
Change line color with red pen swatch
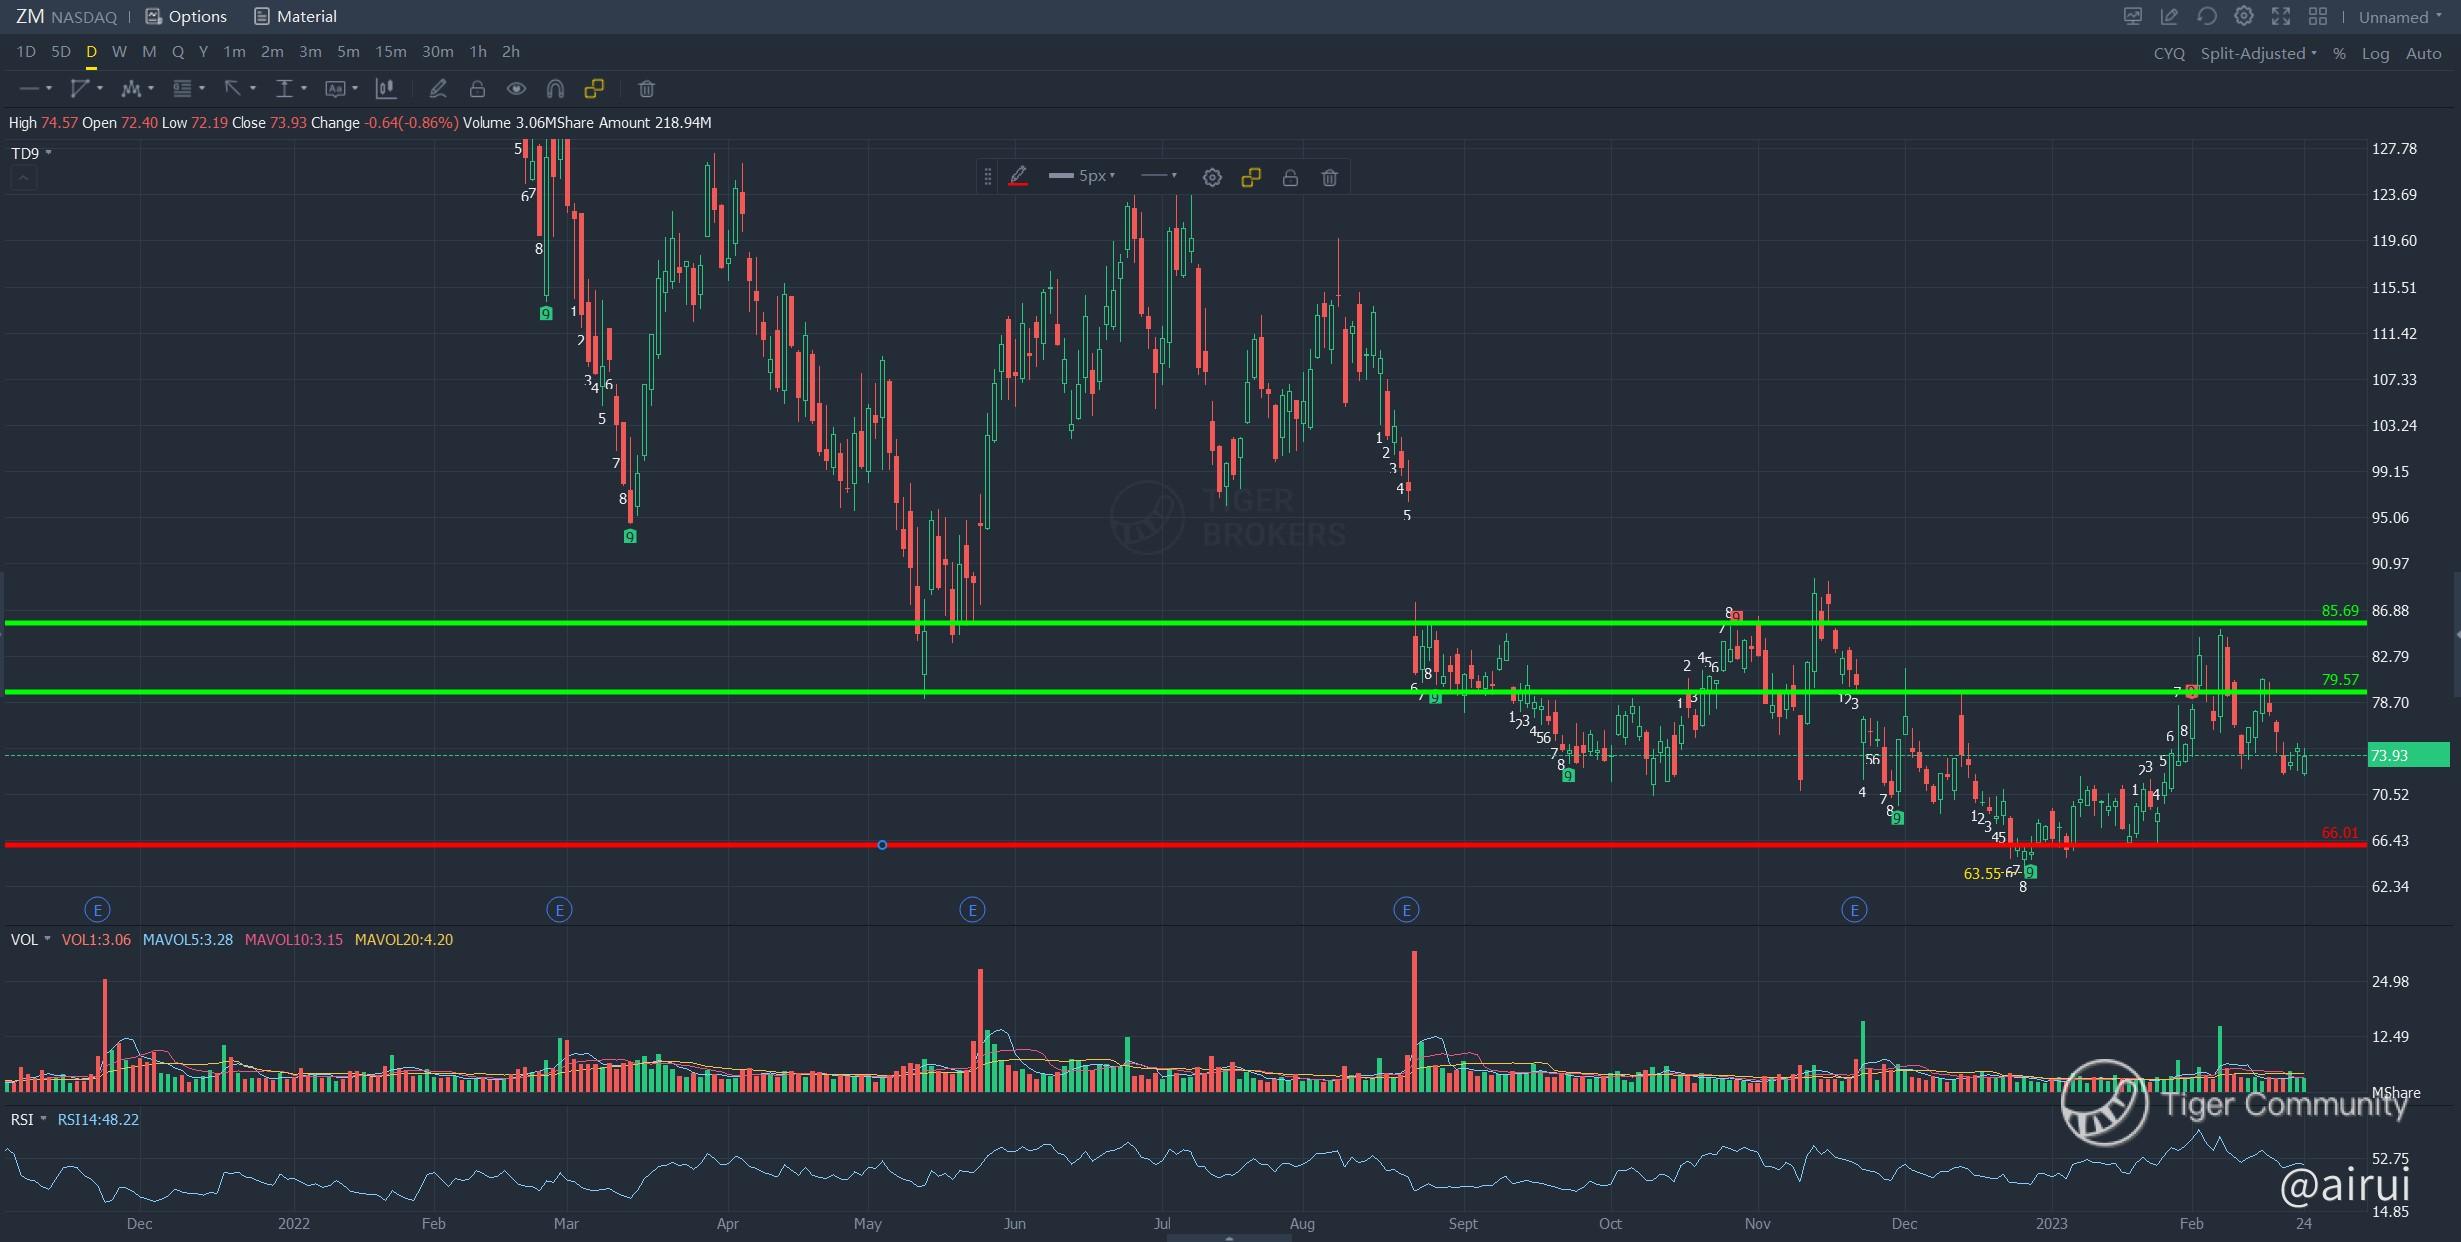pyautogui.click(x=1018, y=177)
